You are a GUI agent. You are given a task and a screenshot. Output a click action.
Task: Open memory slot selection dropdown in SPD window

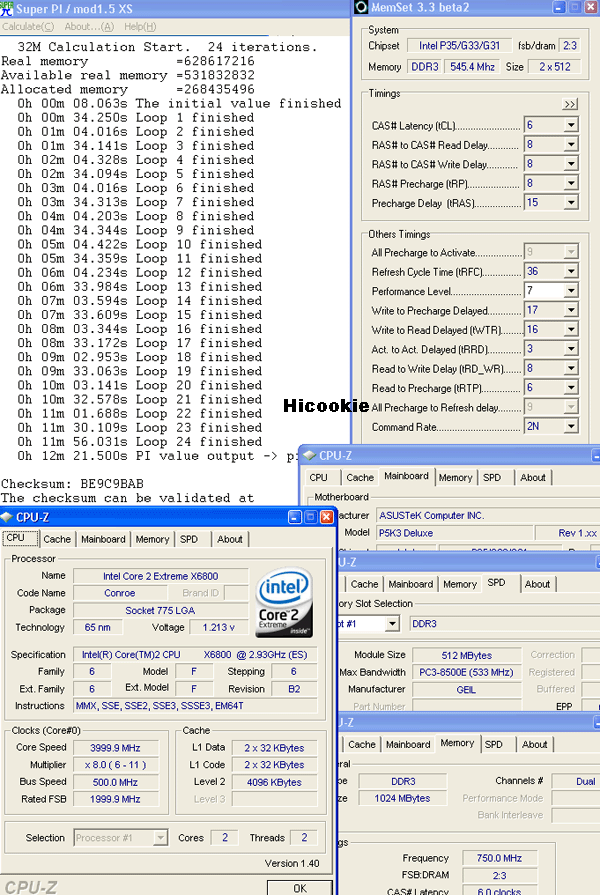pyautogui.click(x=392, y=624)
